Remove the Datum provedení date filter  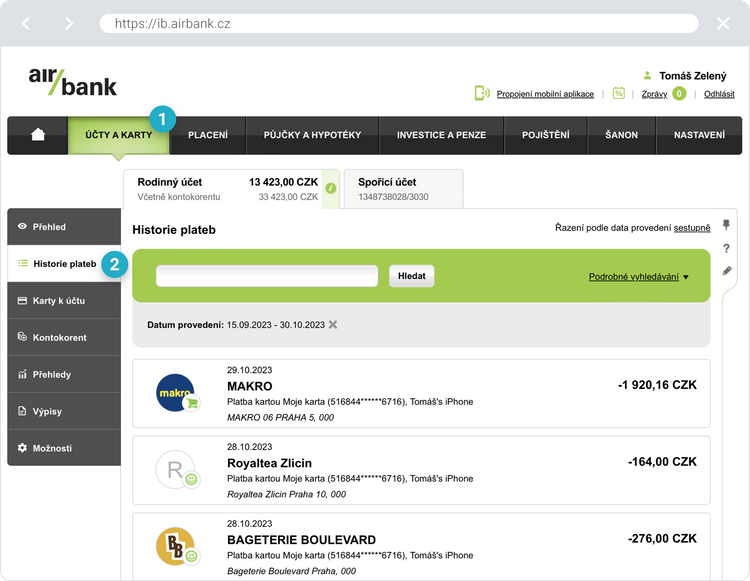click(333, 325)
